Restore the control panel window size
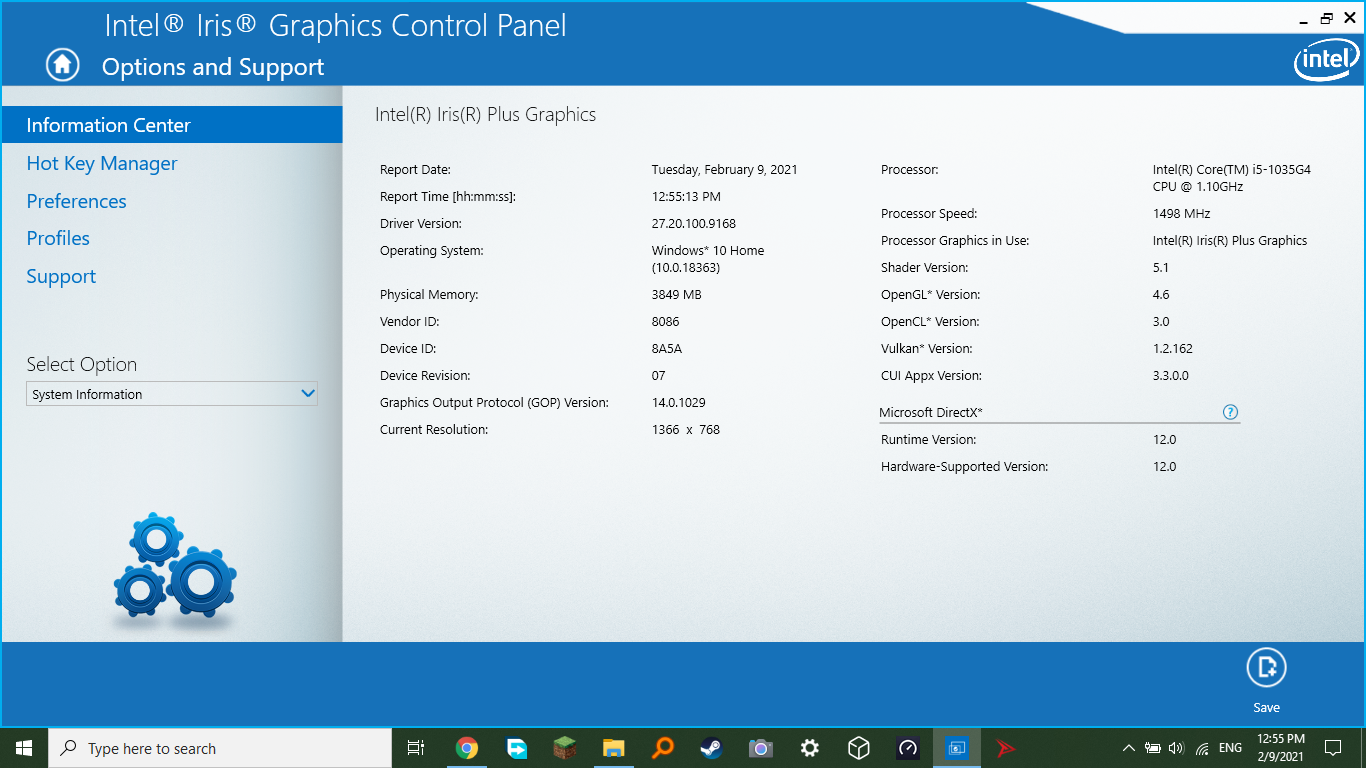Image resolution: width=1366 pixels, height=768 pixels. pyautogui.click(x=1327, y=18)
